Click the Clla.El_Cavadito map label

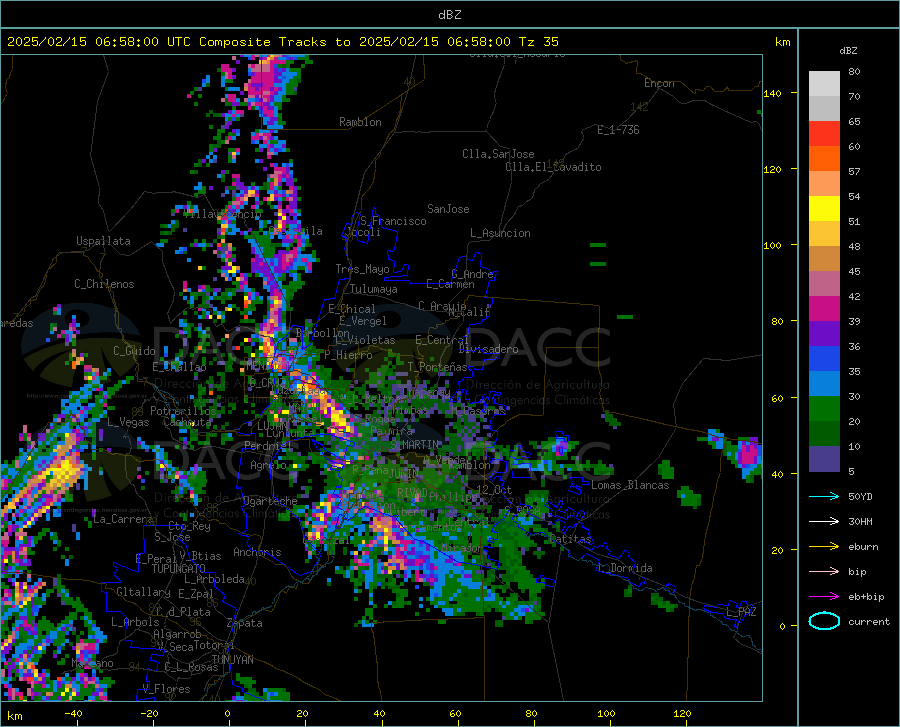[553, 167]
